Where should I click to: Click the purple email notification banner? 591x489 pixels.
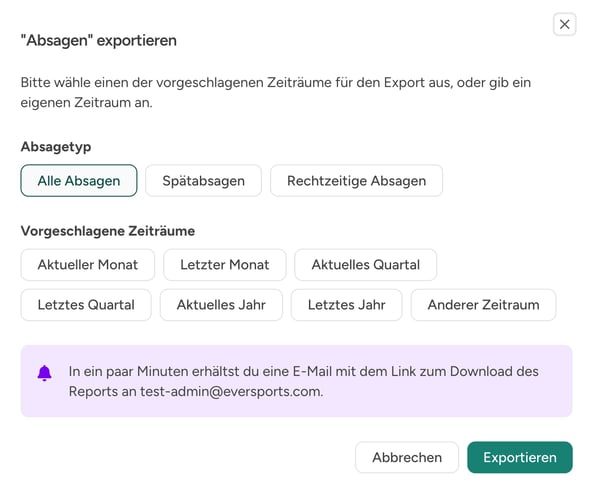pyautogui.click(x=296, y=381)
